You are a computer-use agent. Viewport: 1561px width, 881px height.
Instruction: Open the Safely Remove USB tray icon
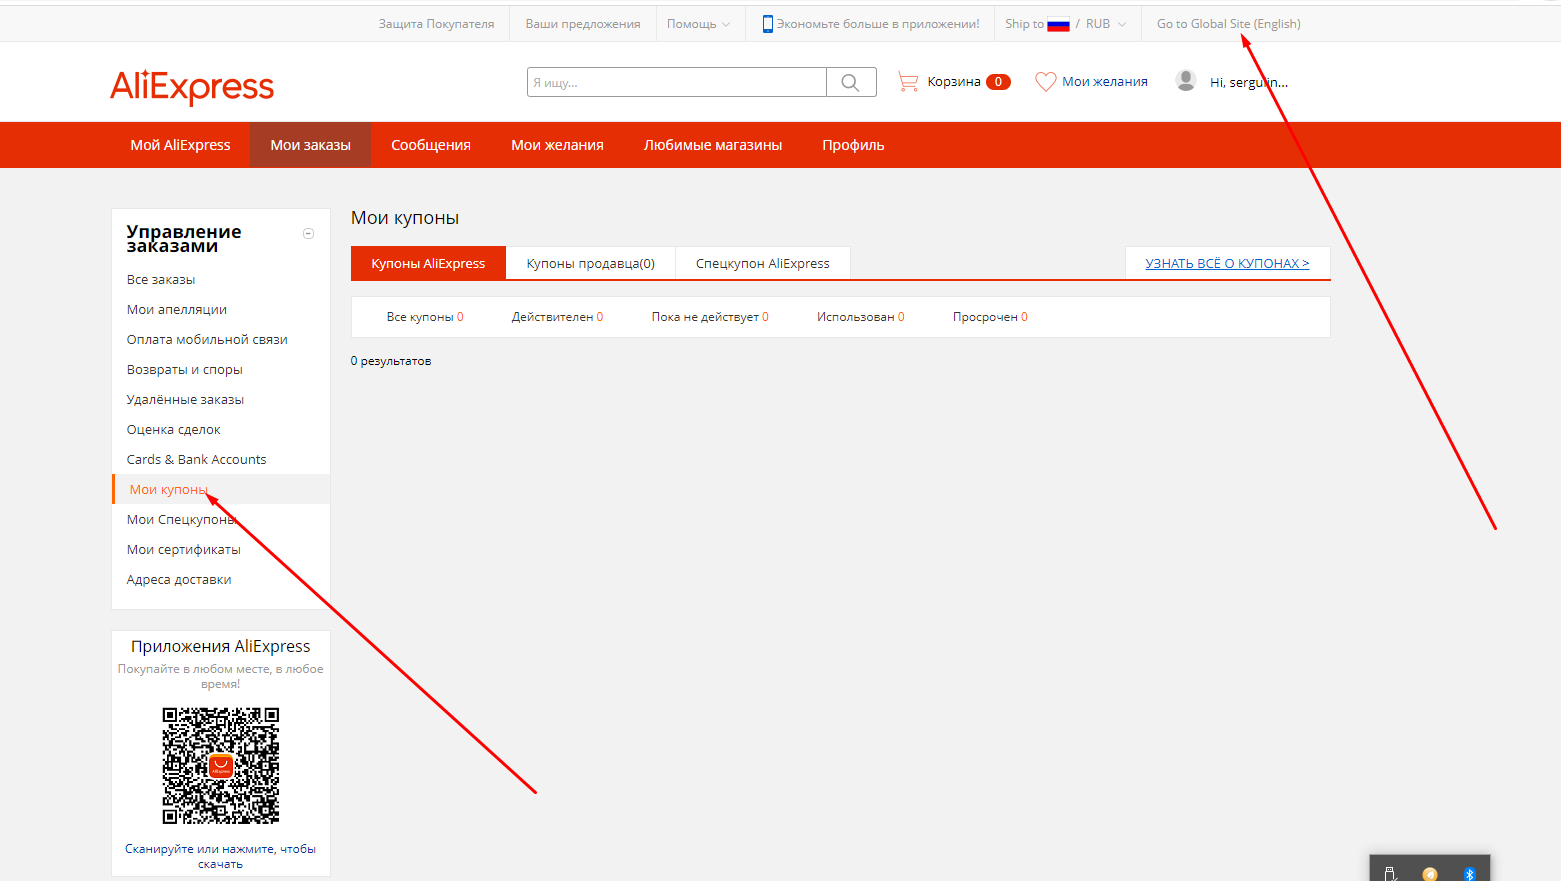coord(1390,874)
